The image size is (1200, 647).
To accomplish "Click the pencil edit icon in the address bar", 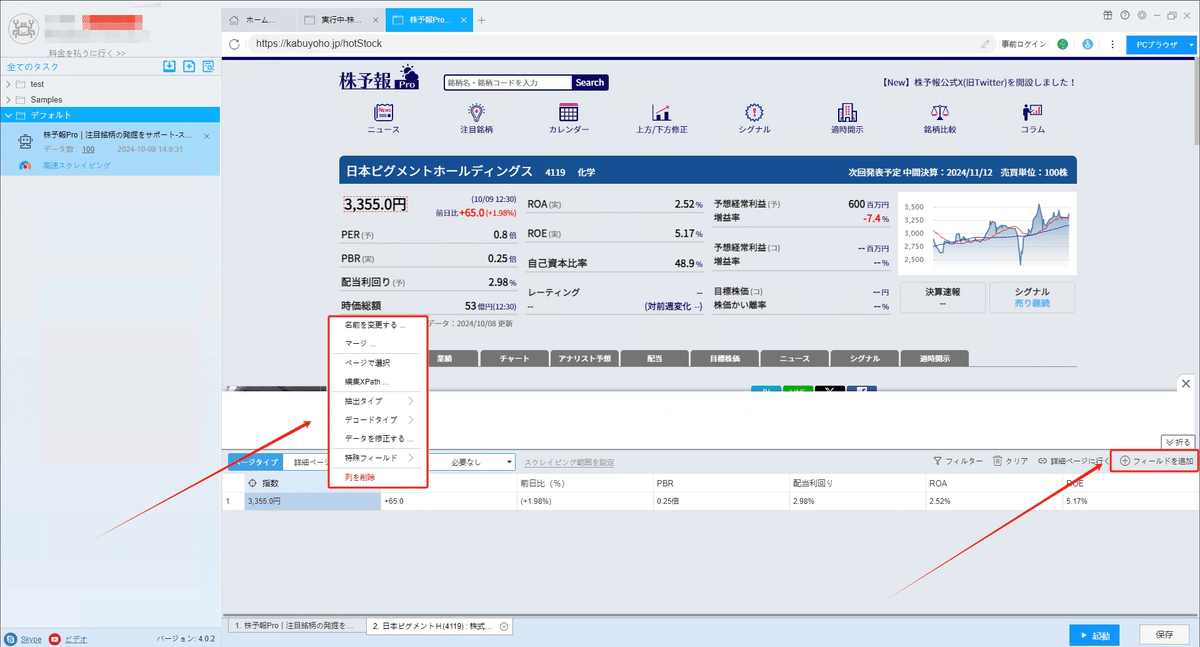I will point(987,44).
